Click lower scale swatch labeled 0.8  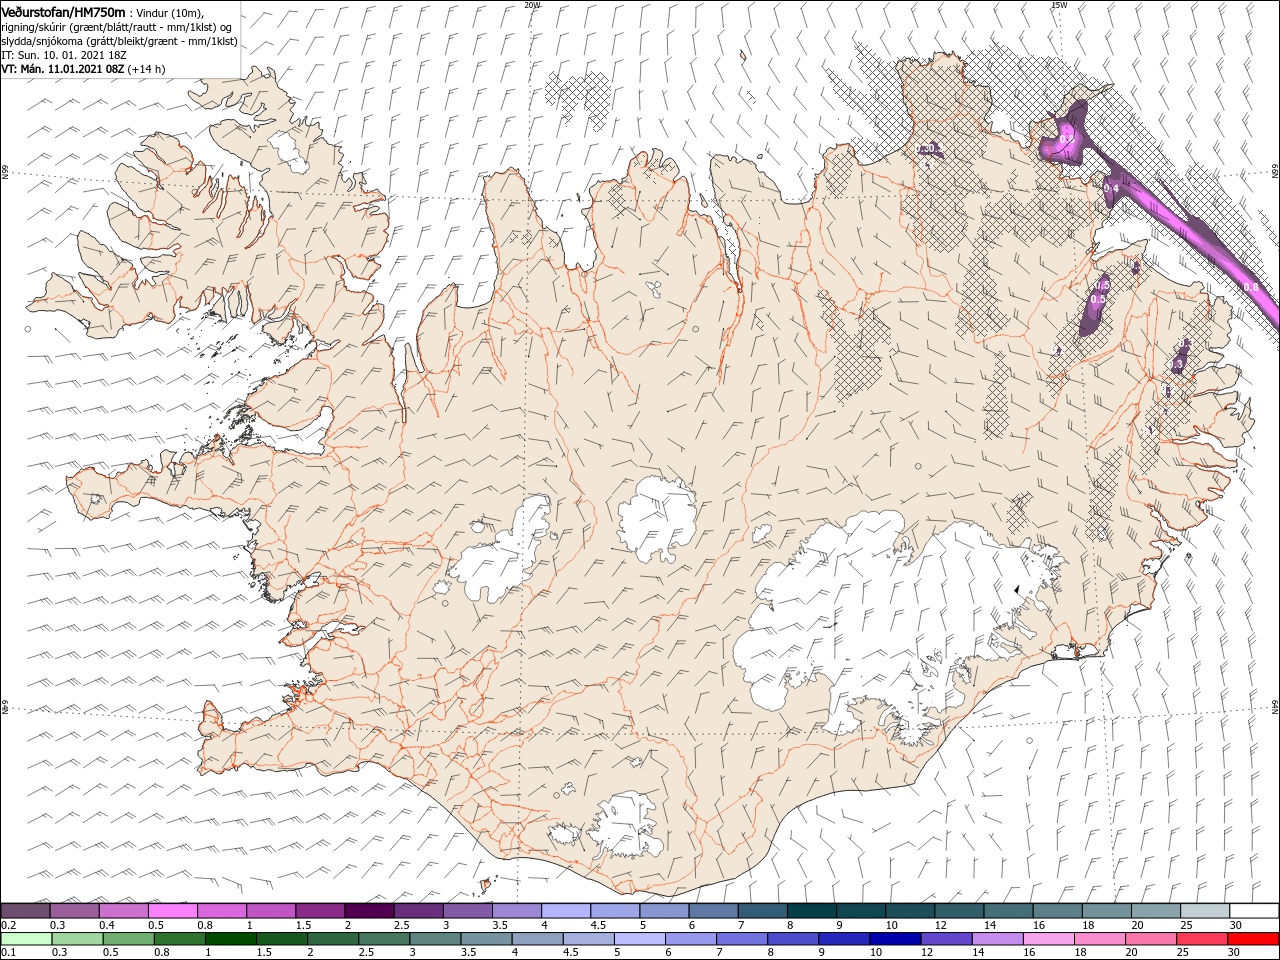tap(179, 939)
